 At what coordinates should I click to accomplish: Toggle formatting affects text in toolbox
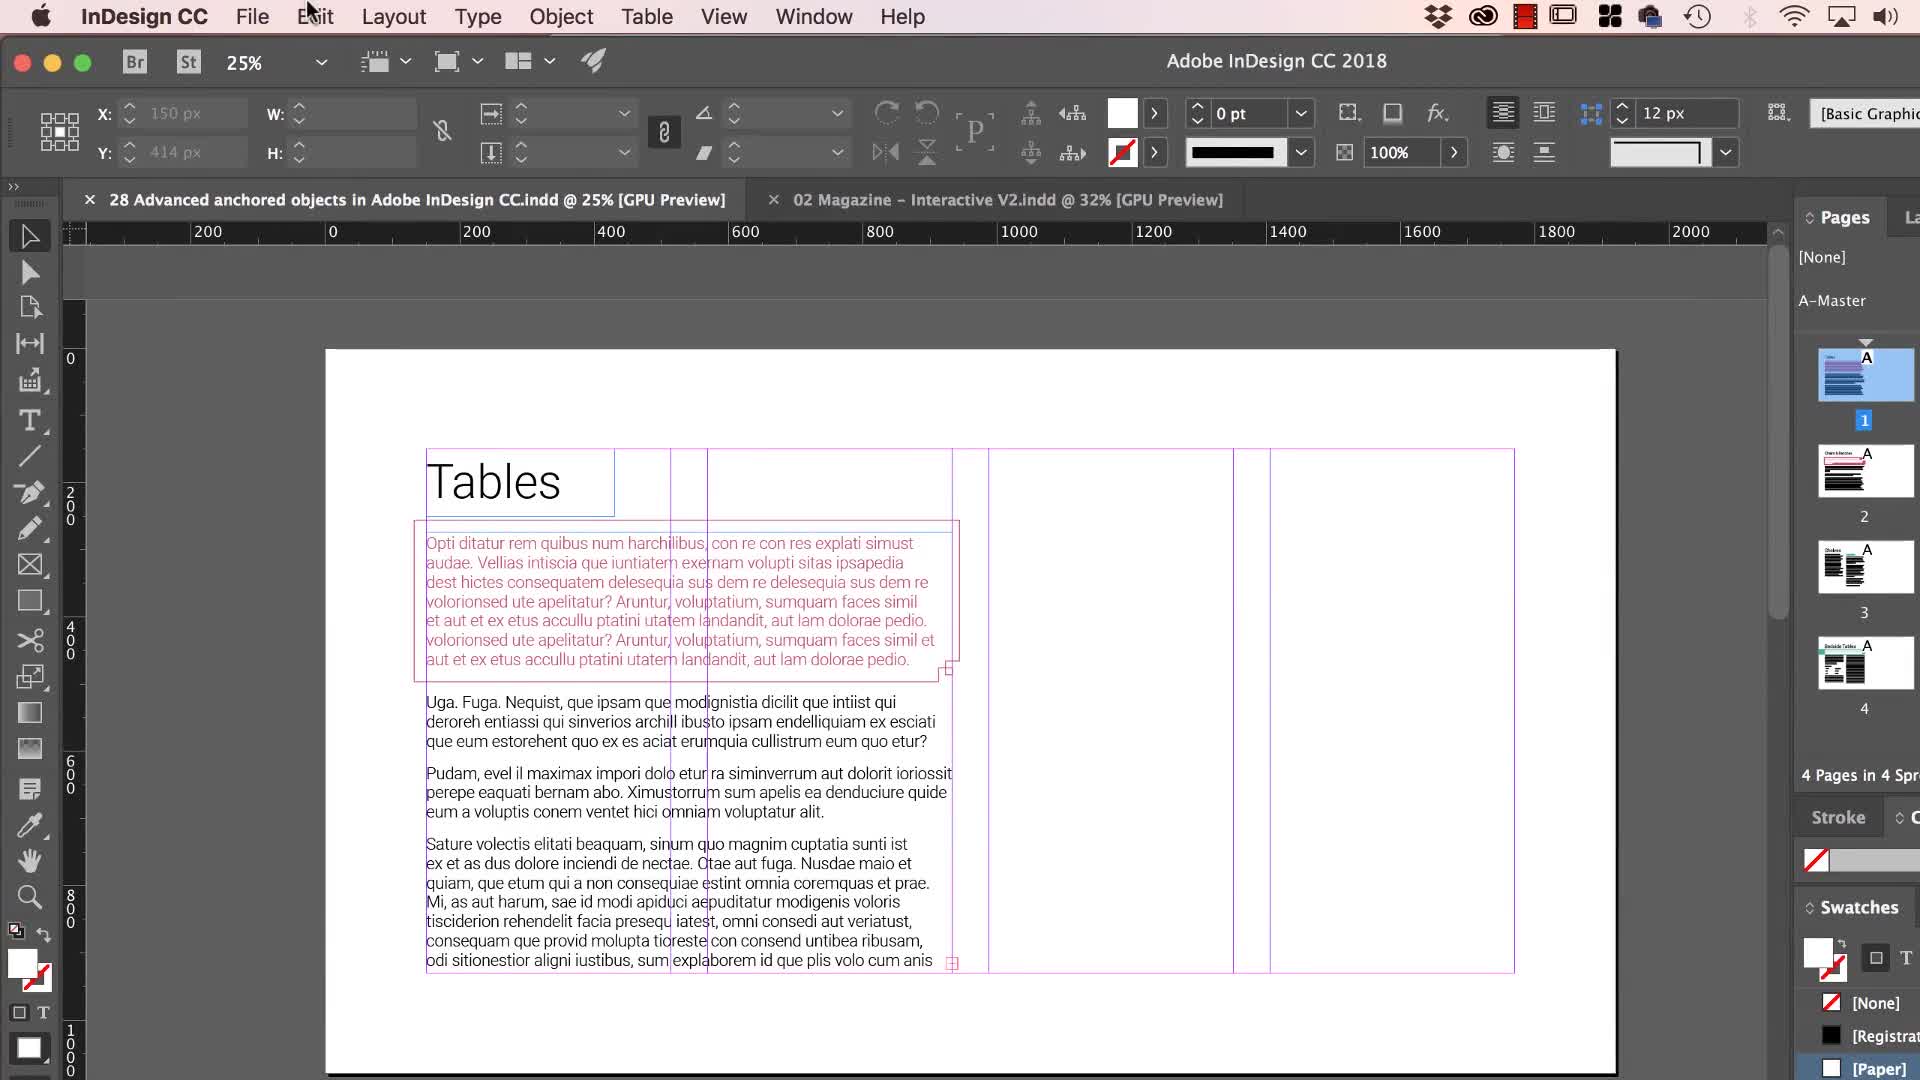tap(43, 1012)
